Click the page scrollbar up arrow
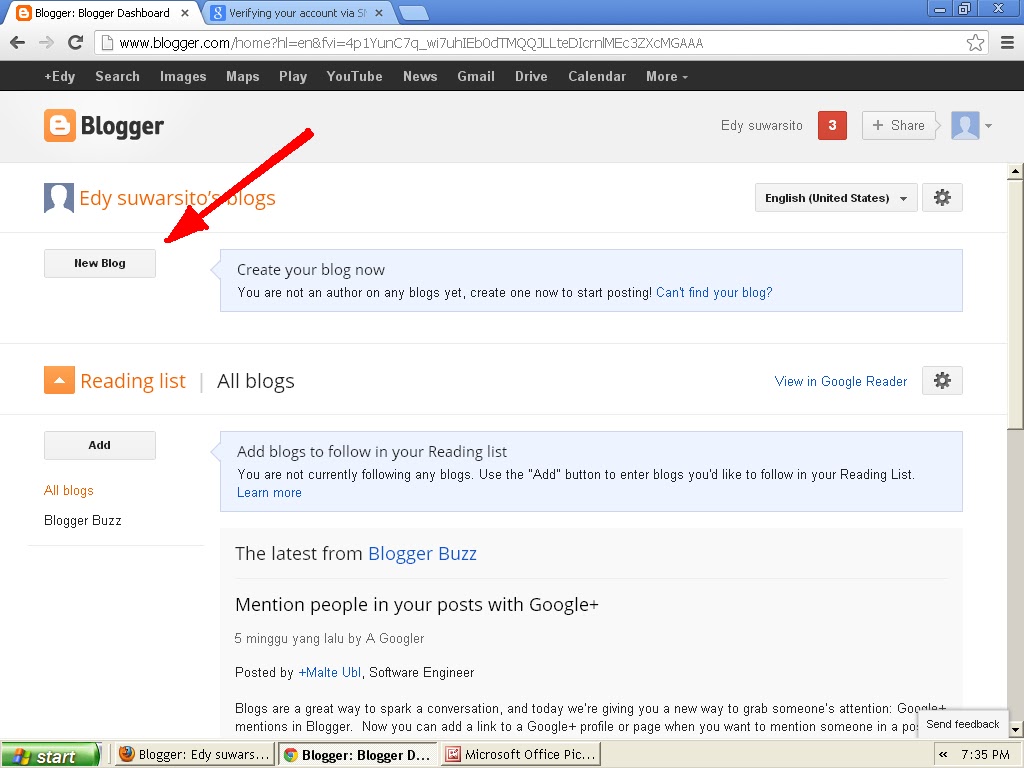The image size is (1024, 768). pyautogui.click(x=1015, y=172)
